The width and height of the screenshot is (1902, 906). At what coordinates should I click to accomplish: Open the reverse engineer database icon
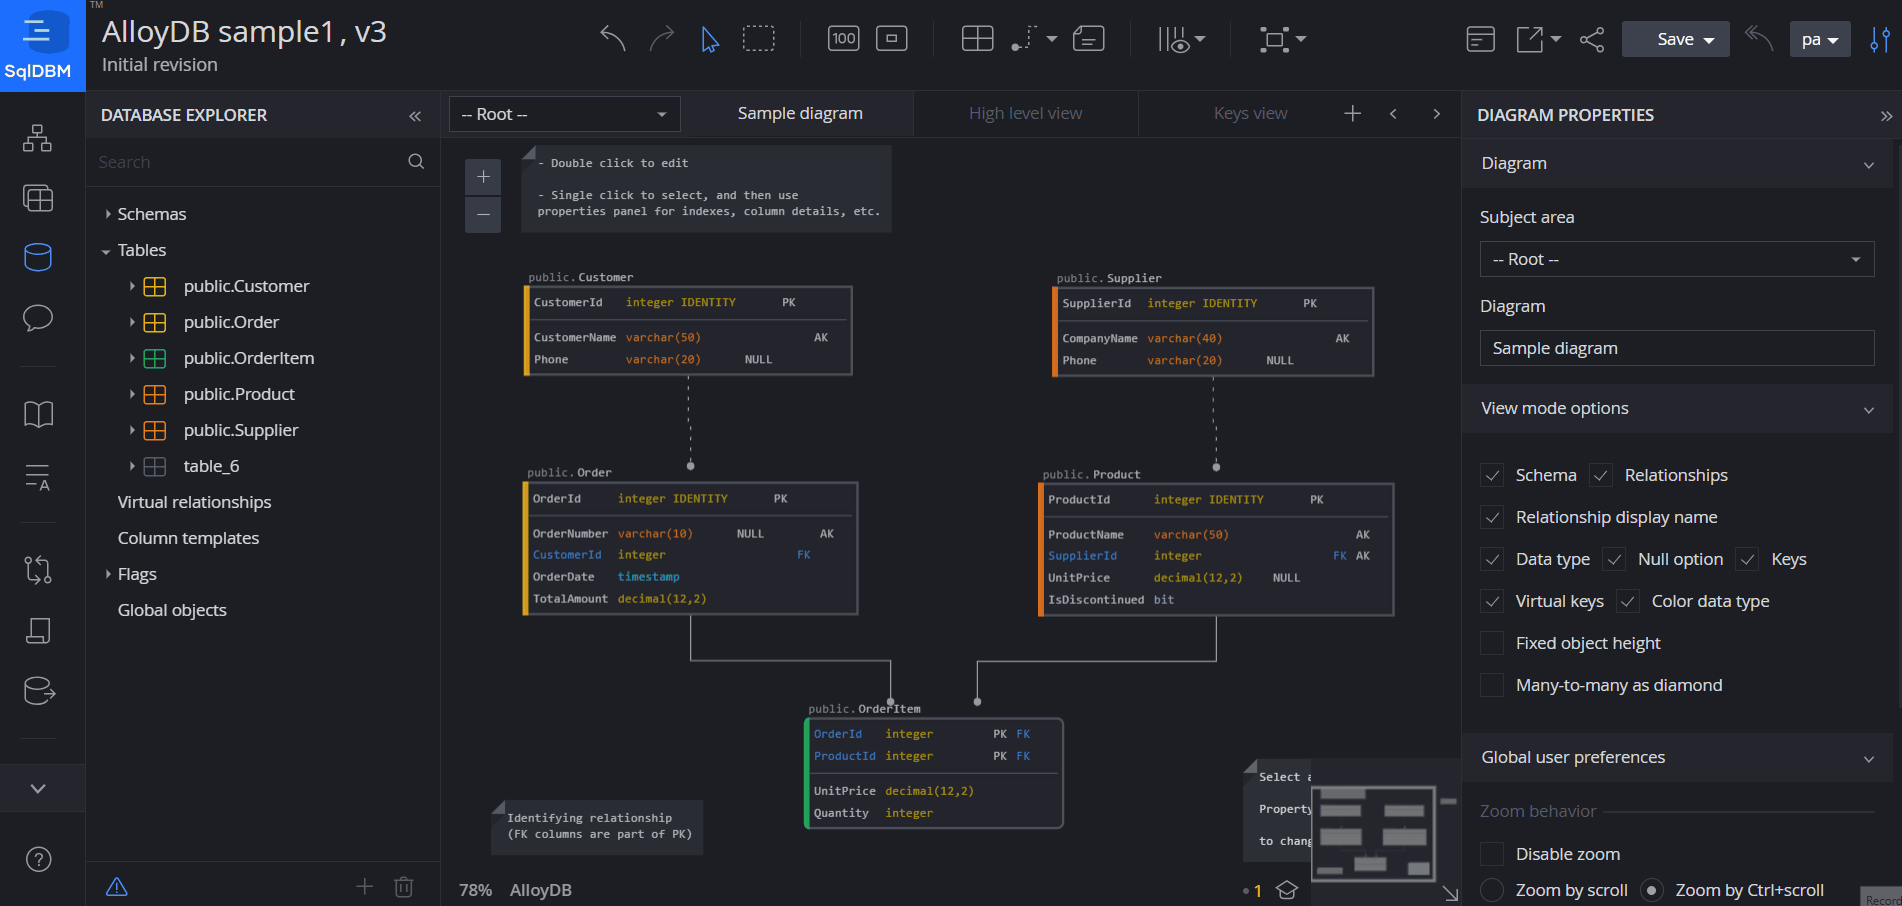point(38,691)
